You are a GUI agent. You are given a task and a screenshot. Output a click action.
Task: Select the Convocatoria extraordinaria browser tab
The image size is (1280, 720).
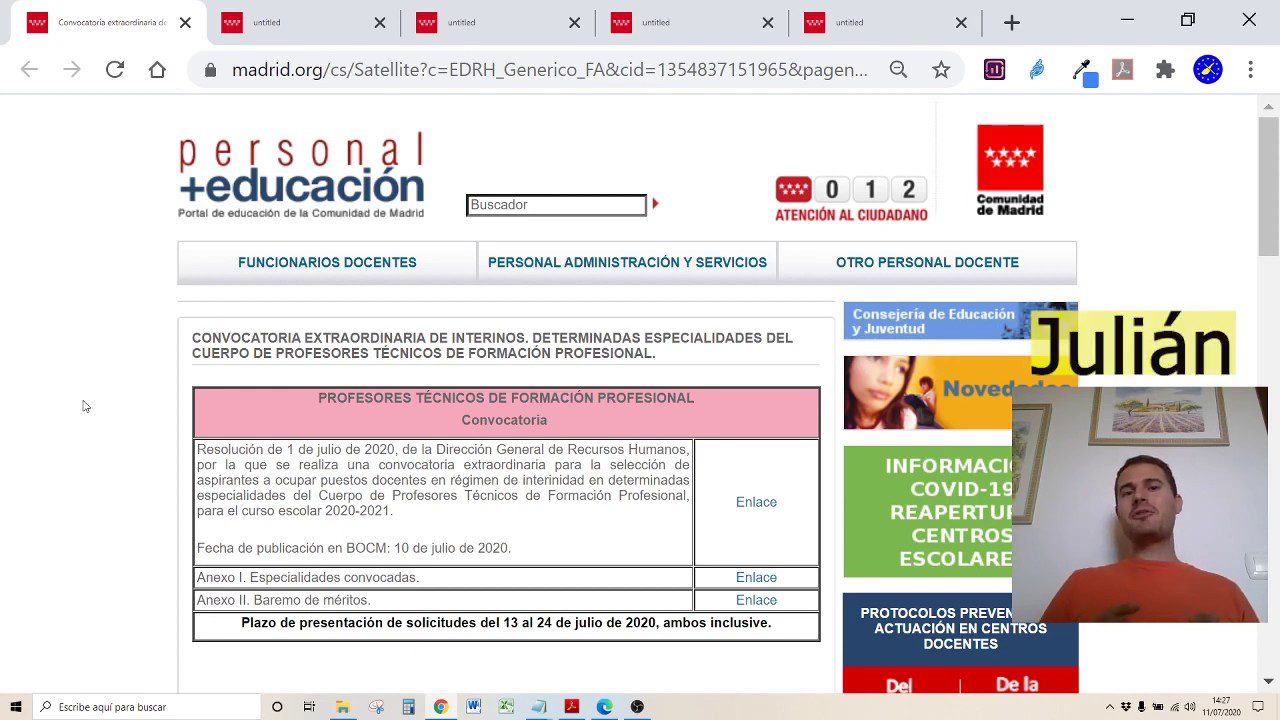click(108, 22)
